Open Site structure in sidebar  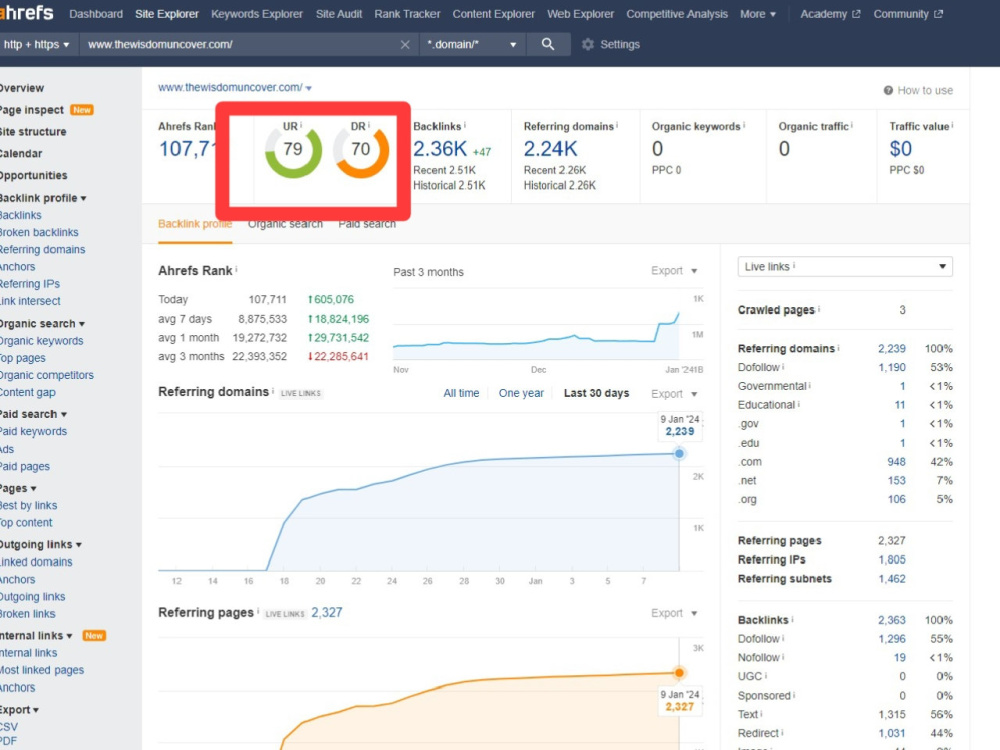pyautogui.click(x=33, y=132)
